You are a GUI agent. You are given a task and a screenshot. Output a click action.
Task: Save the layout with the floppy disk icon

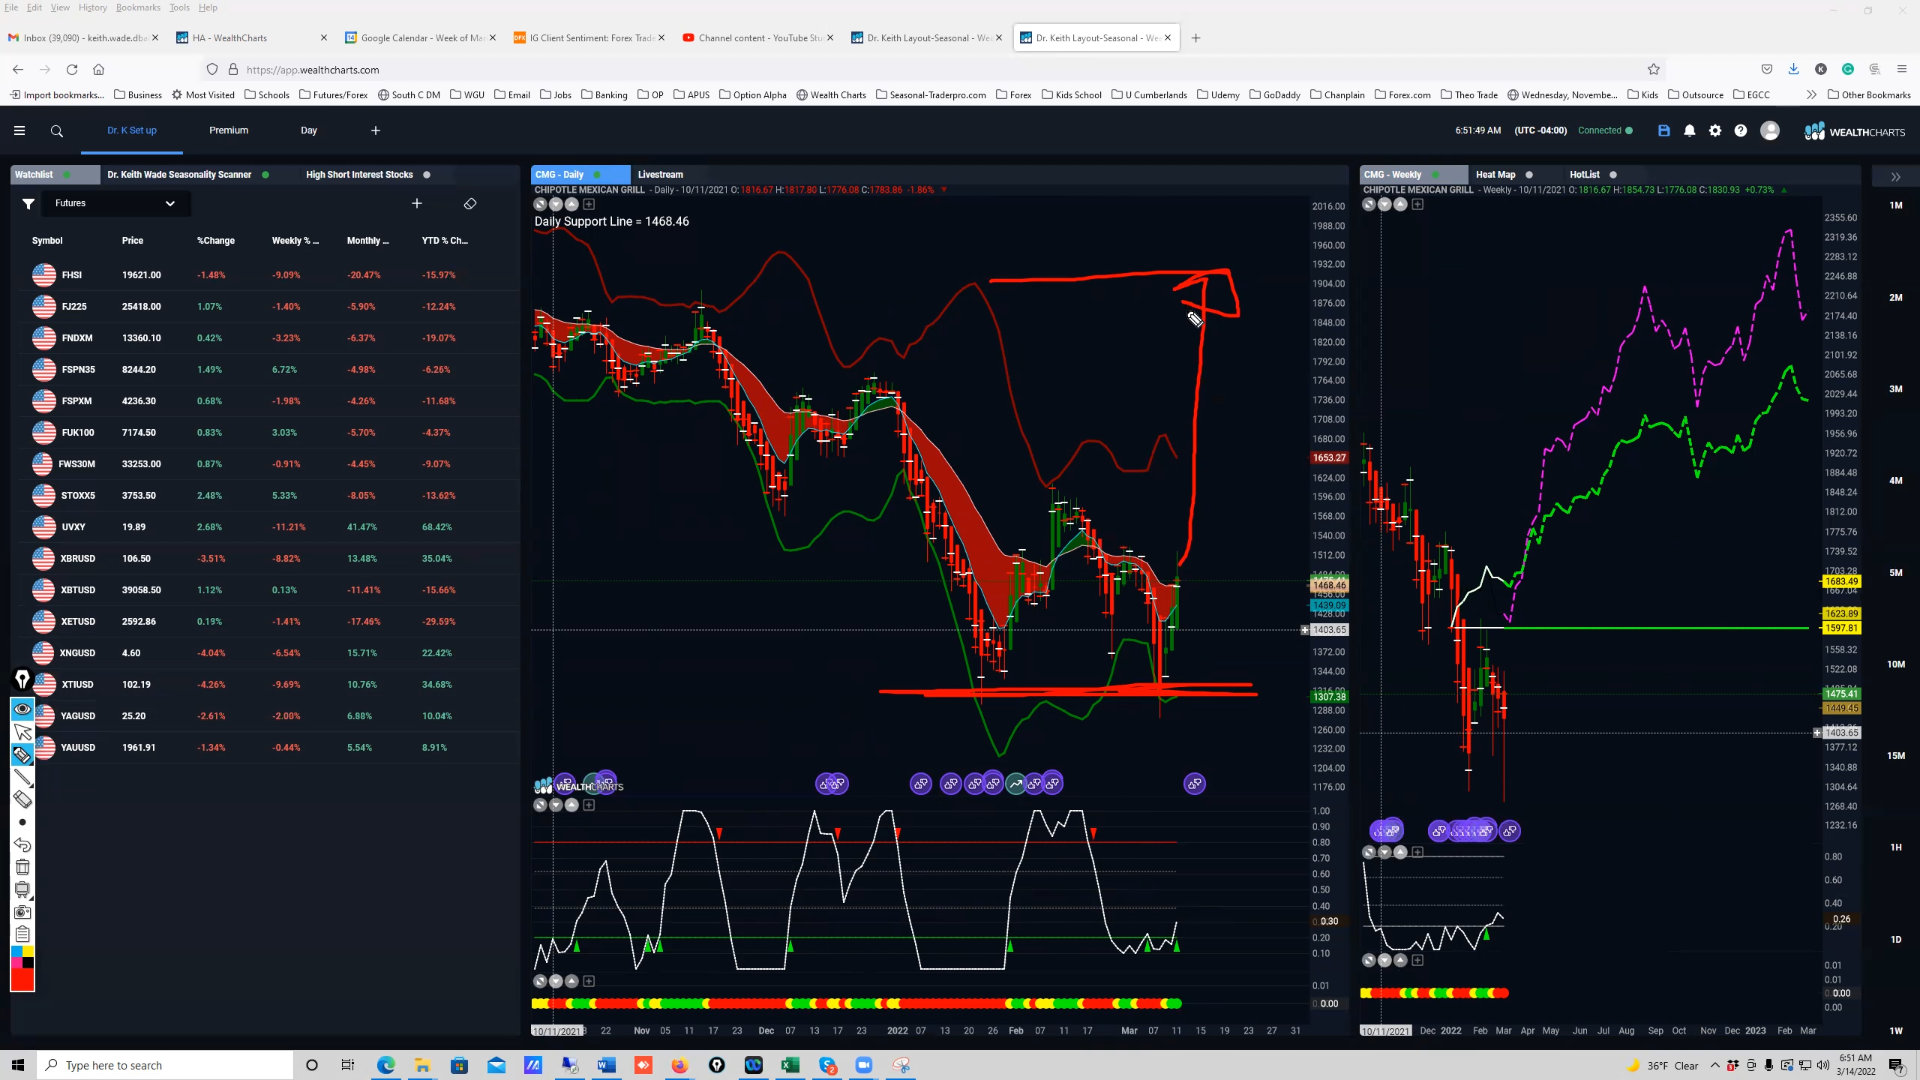(x=1664, y=131)
